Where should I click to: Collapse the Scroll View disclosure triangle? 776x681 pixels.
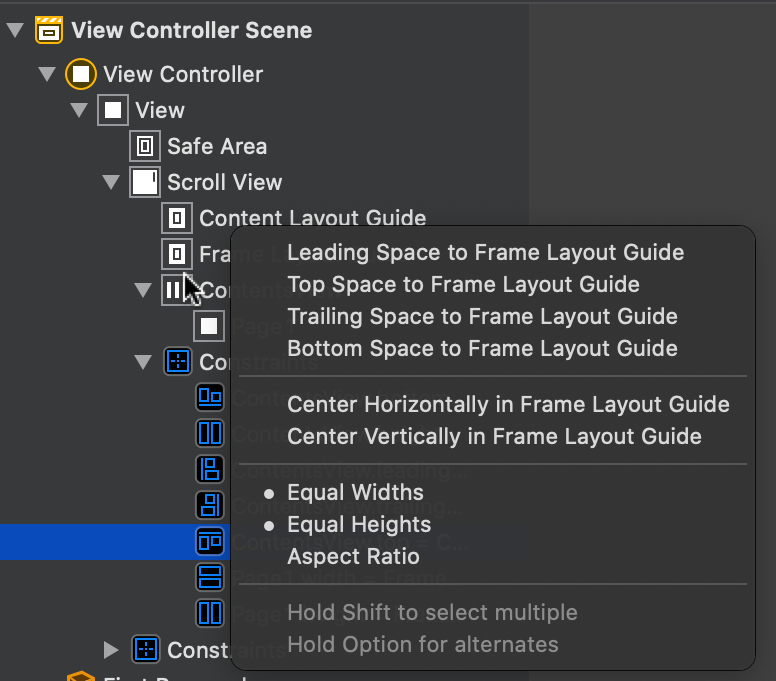click(111, 182)
